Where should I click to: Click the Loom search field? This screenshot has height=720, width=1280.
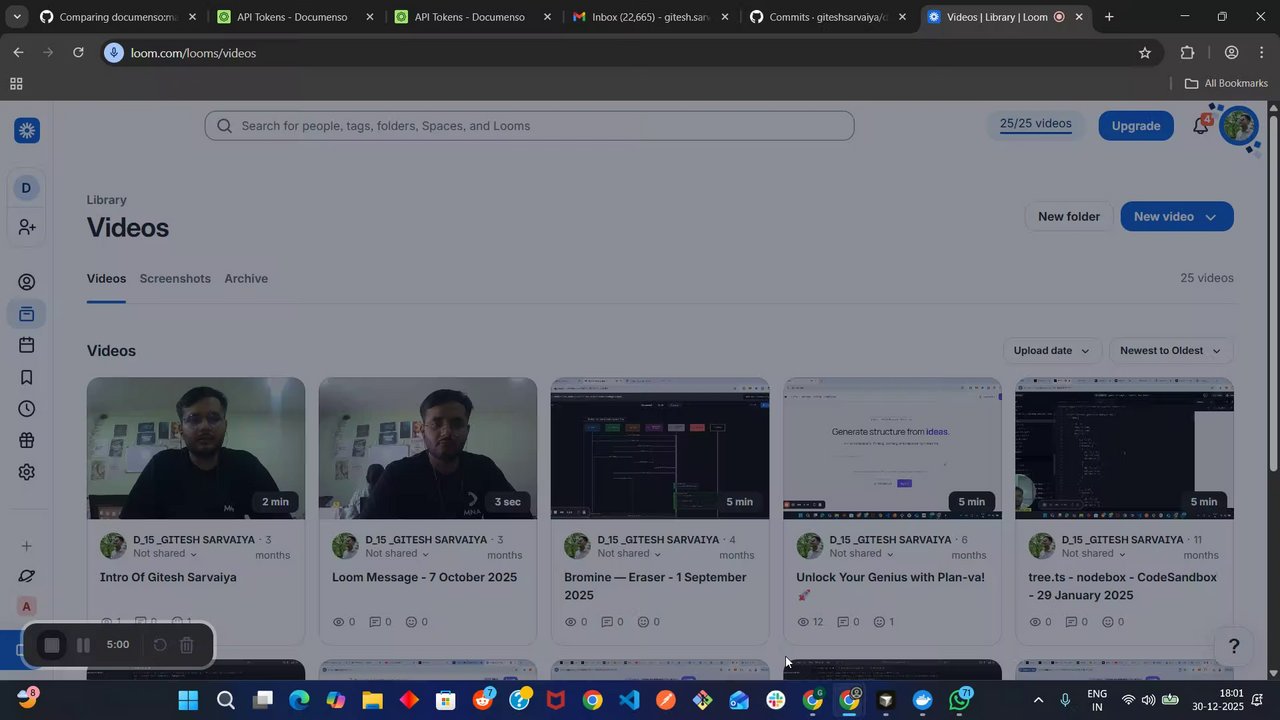(x=530, y=126)
